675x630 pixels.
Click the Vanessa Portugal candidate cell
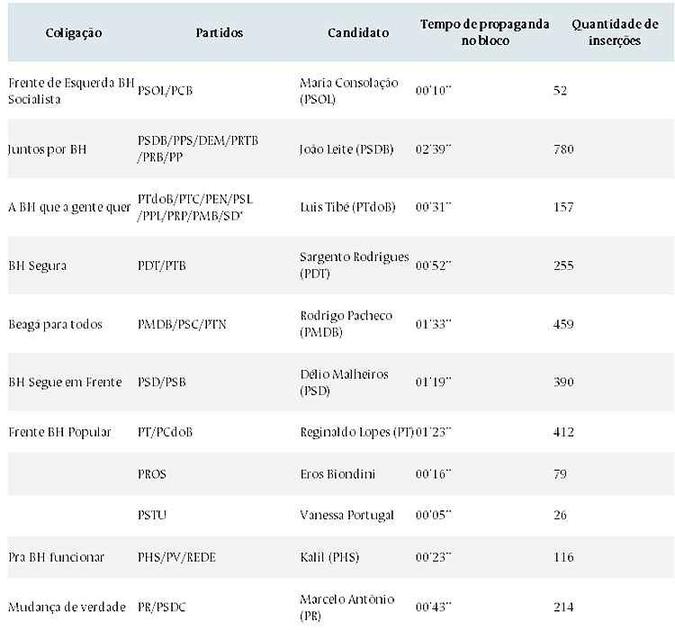pos(347,515)
